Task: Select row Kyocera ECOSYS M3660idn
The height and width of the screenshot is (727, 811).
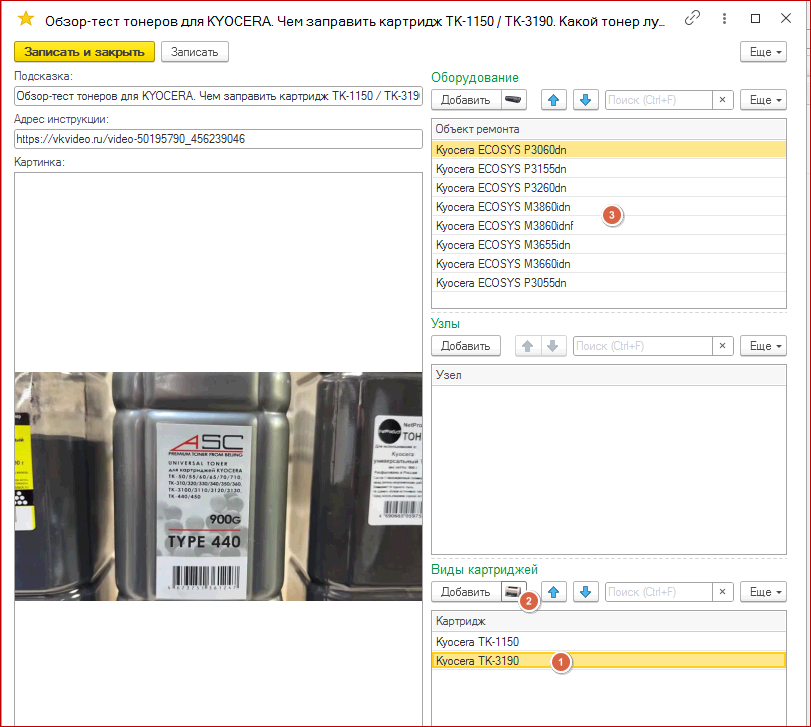Action: pyautogui.click(x=609, y=264)
